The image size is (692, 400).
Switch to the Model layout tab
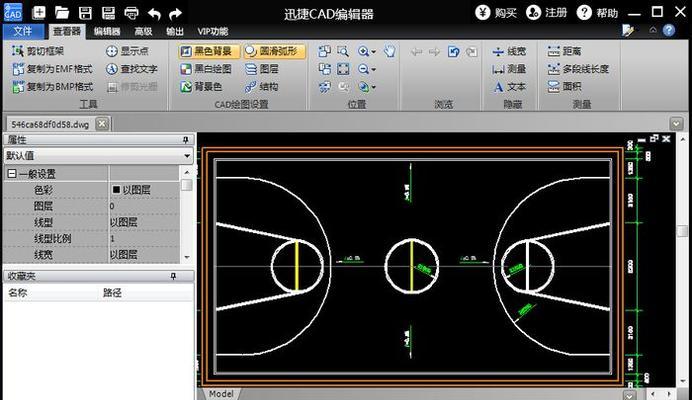221,394
